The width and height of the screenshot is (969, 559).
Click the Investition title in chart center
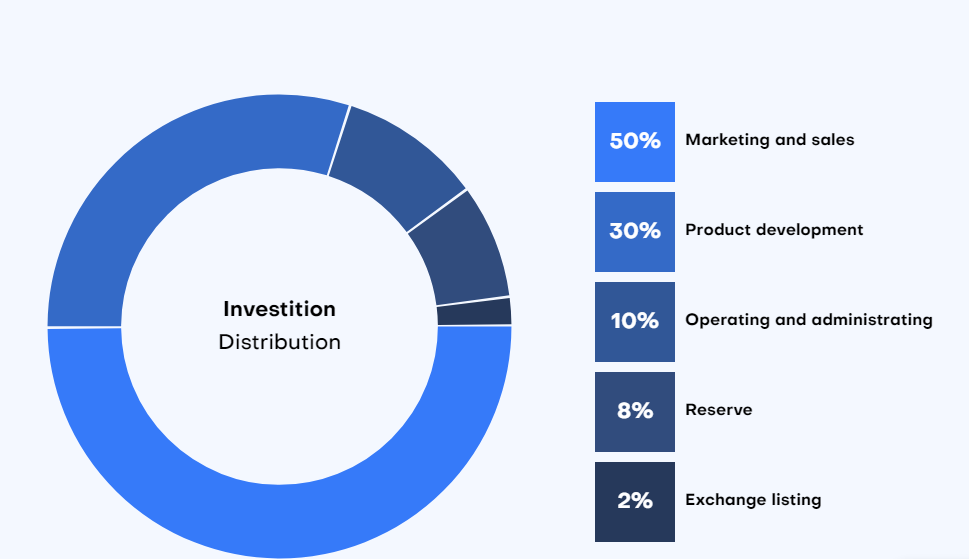point(279,309)
